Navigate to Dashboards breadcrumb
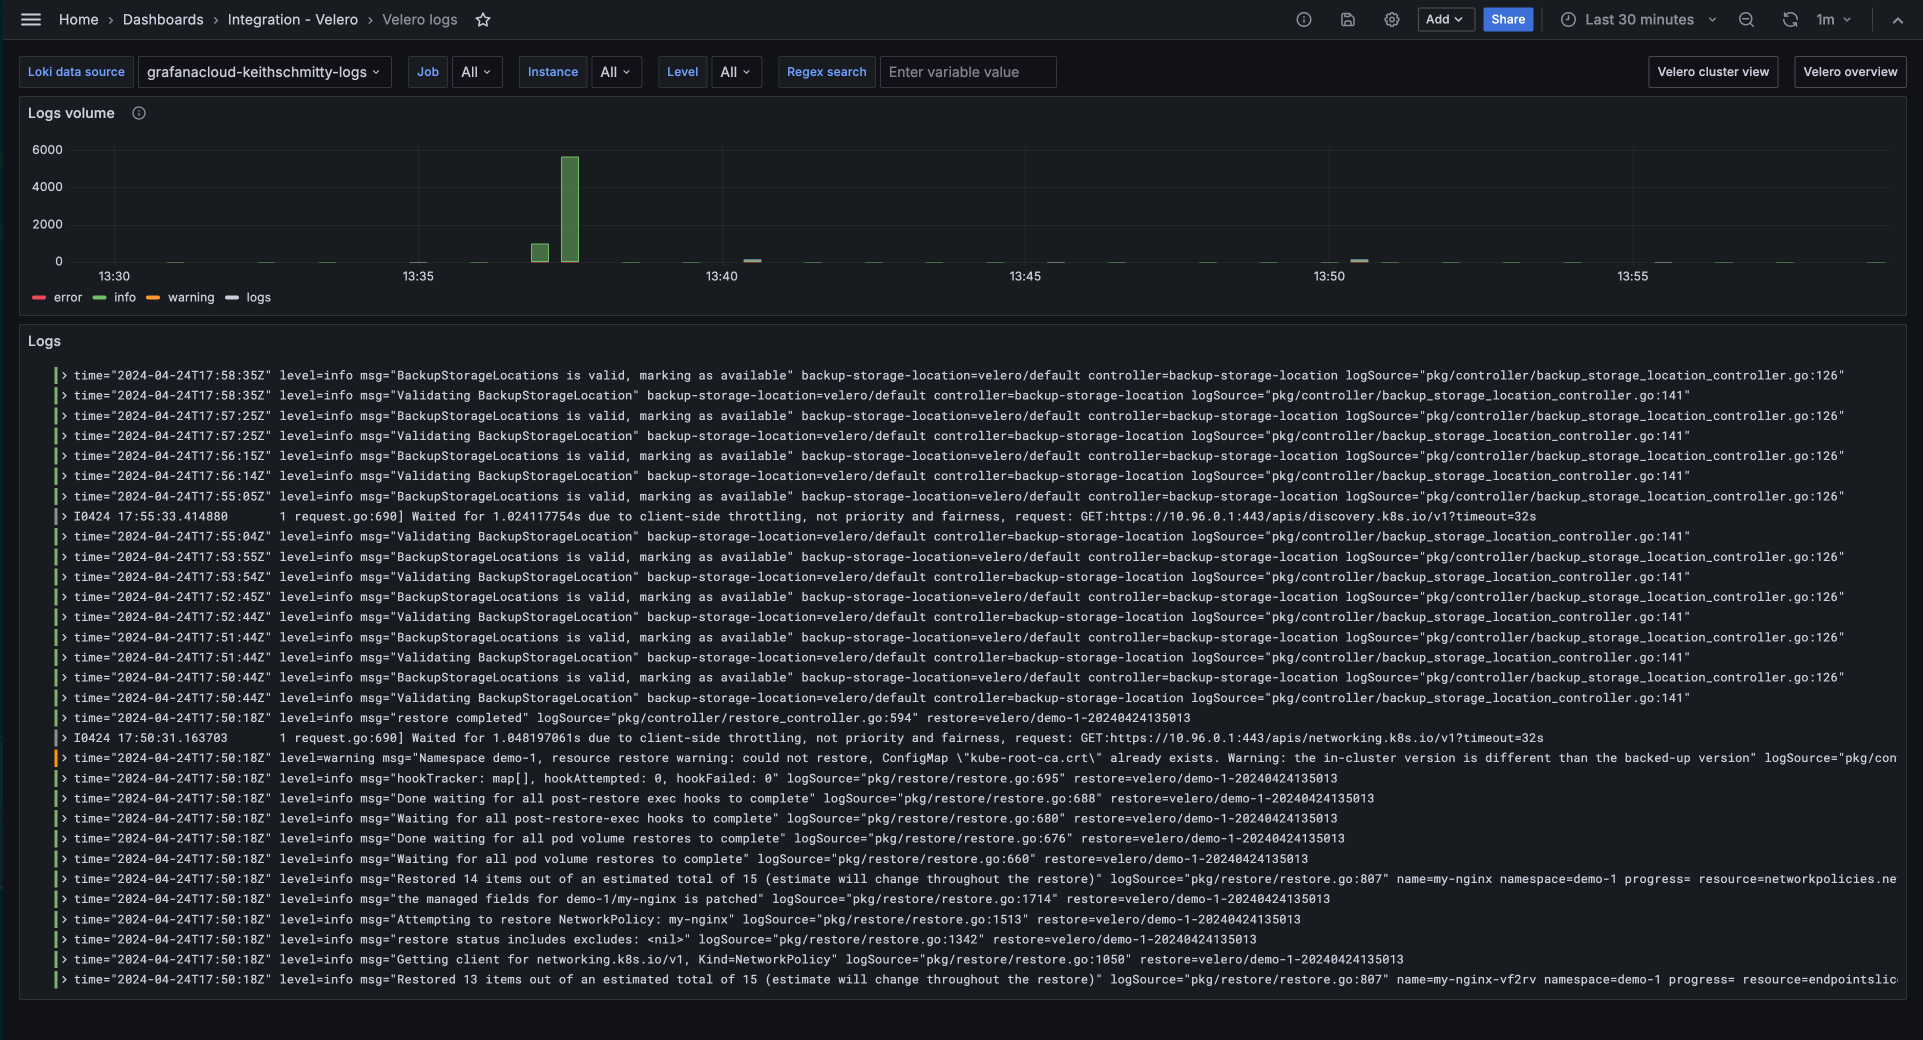 pyautogui.click(x=163, y=20)
